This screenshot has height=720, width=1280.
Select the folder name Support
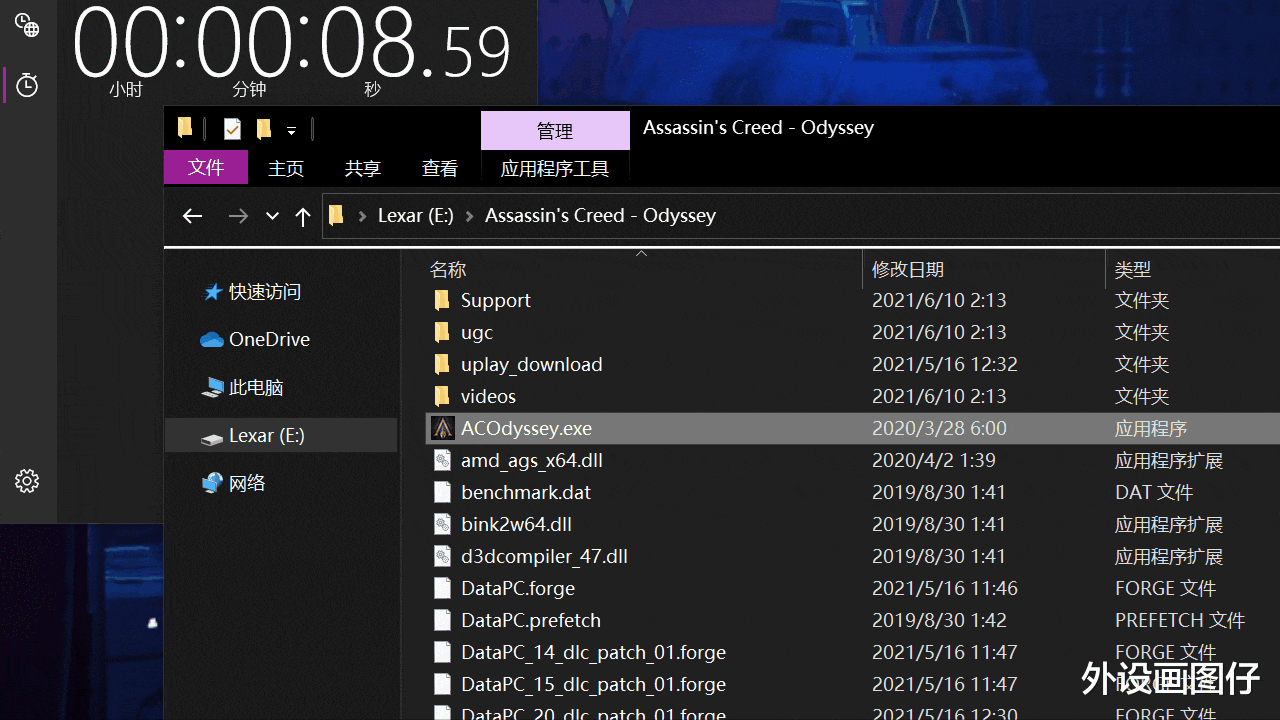[495, 300]
